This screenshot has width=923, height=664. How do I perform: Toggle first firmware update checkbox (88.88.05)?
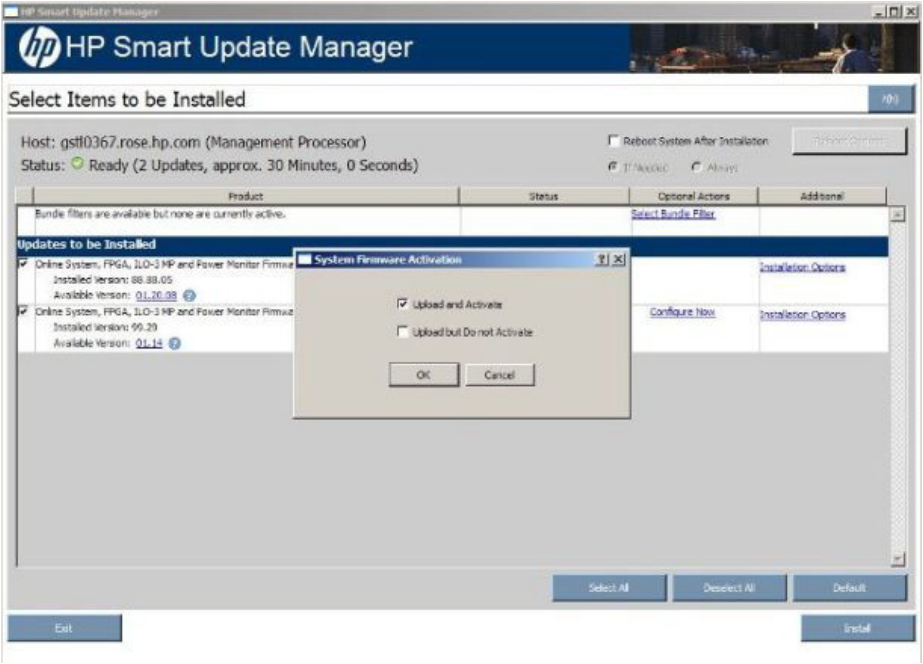point(24,264)
